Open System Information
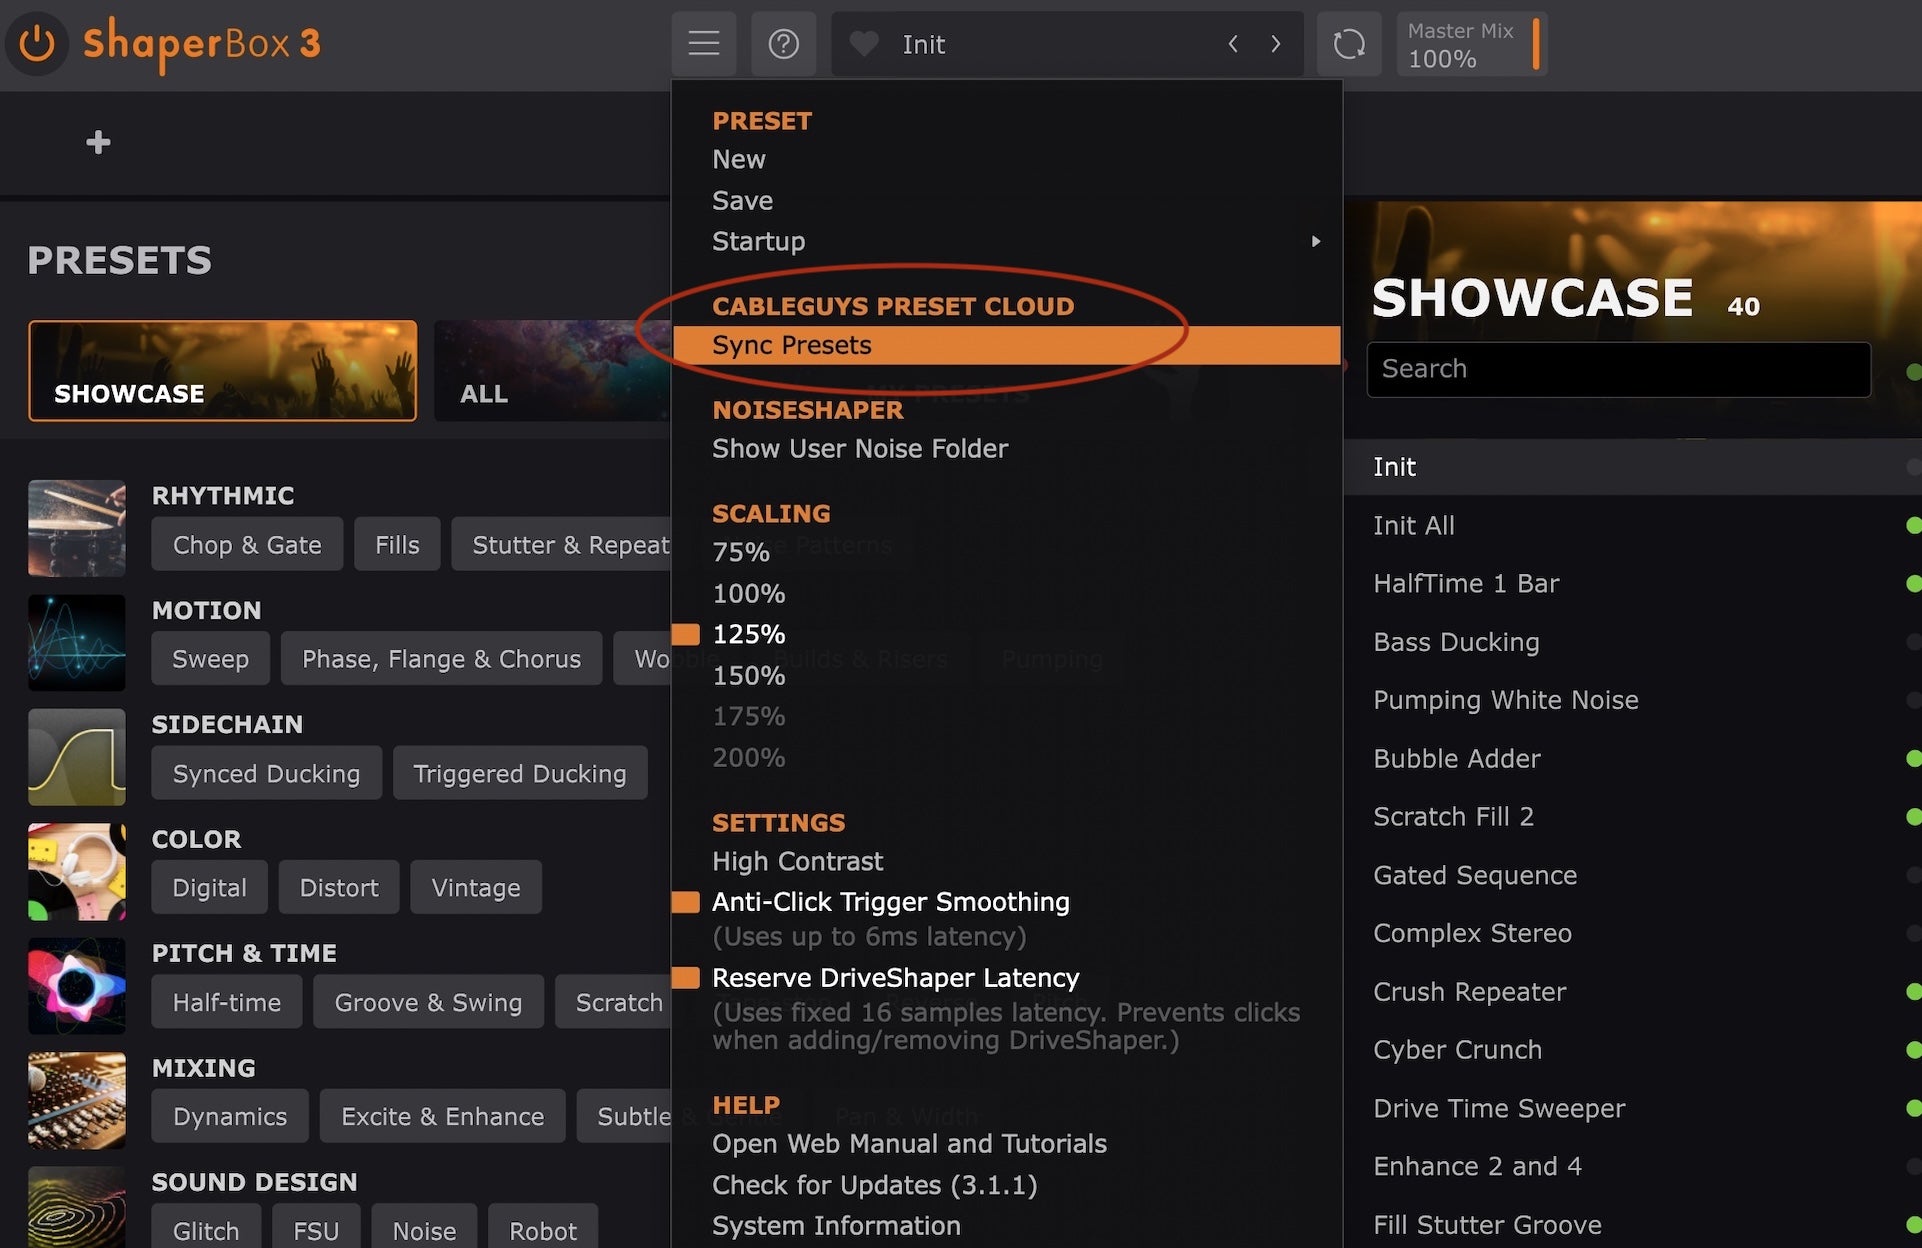 (836, 1226)
